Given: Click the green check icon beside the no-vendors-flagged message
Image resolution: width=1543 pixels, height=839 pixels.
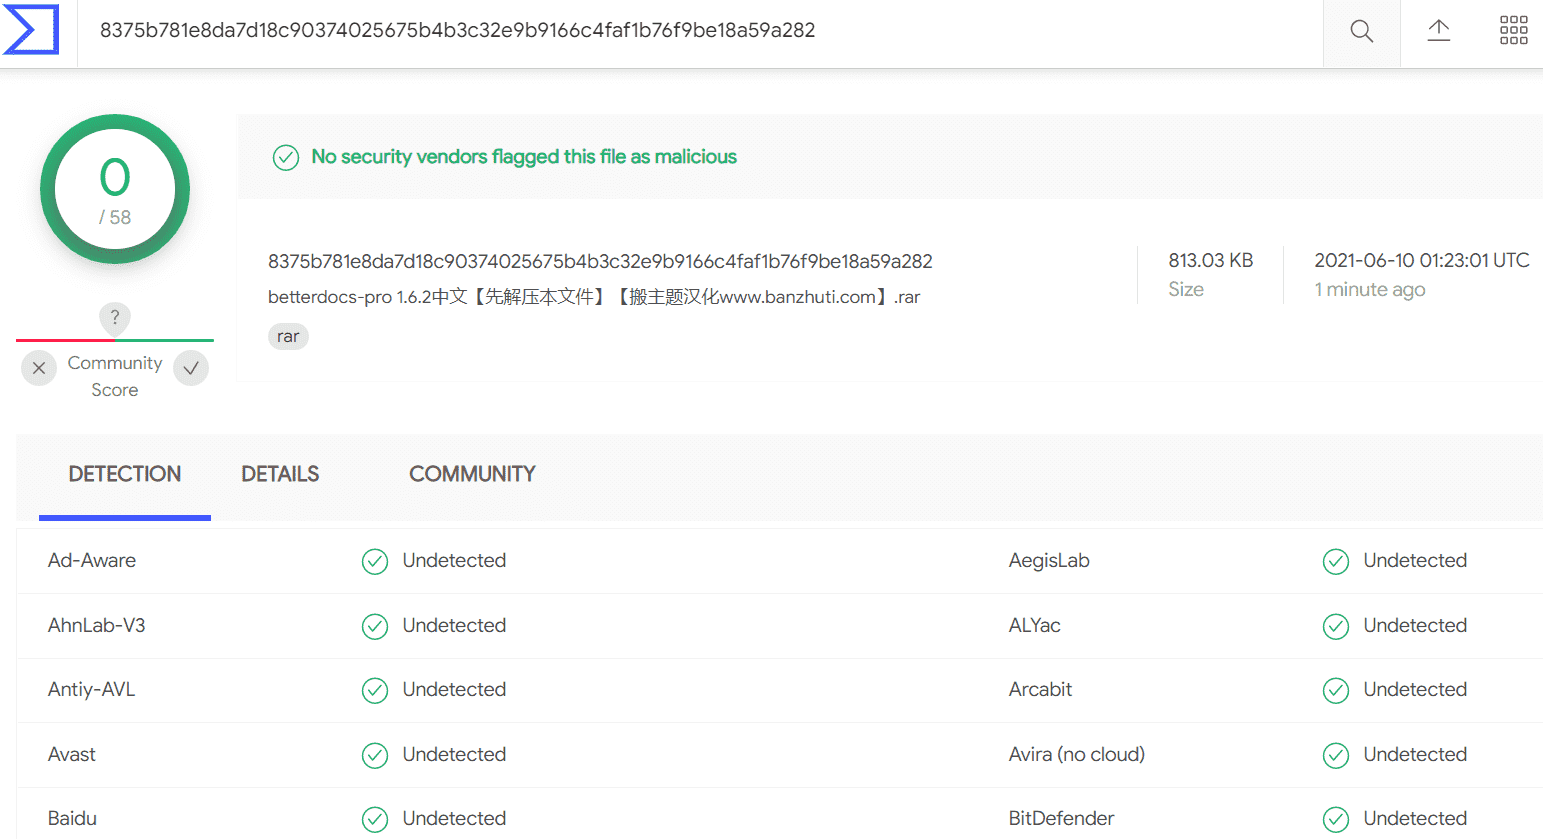Looking at the screenshot, I should (x=286, y=158).
